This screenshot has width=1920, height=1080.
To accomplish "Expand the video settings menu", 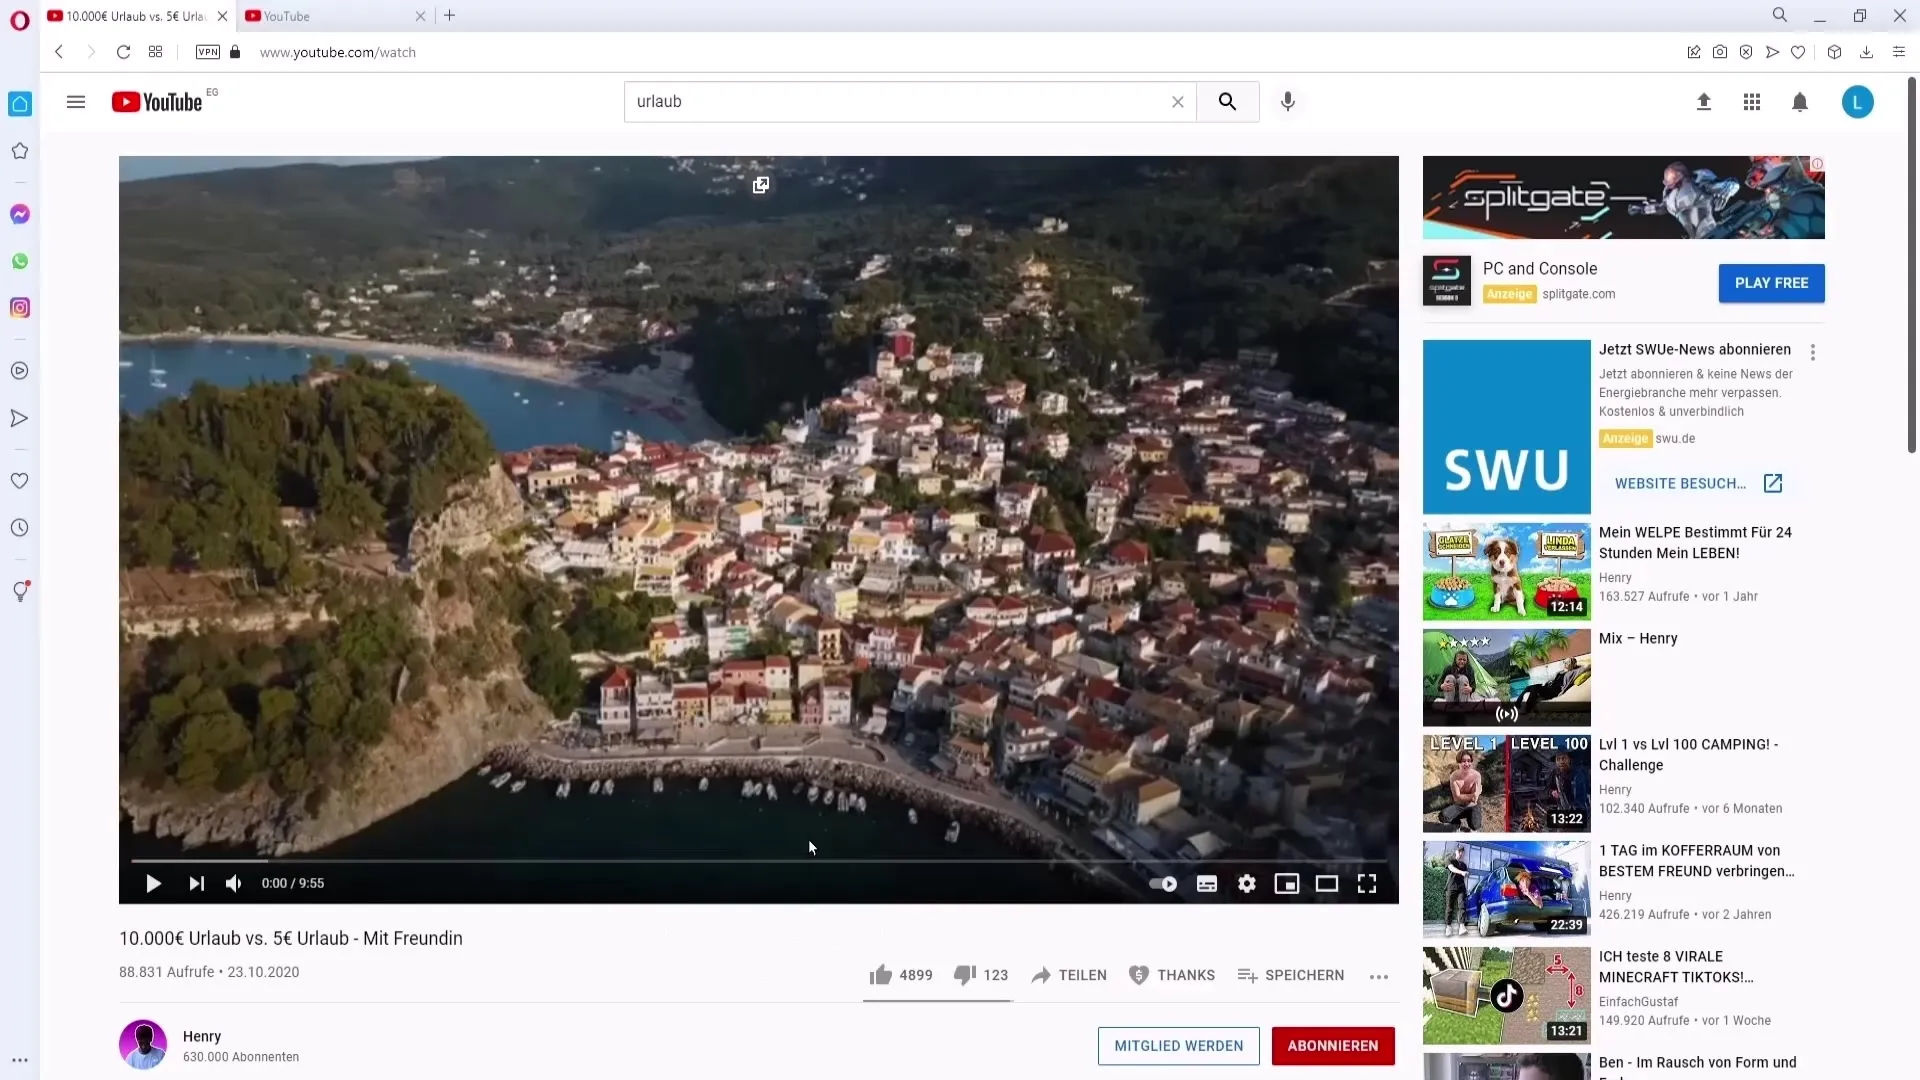I will [x=1246, y=884].
